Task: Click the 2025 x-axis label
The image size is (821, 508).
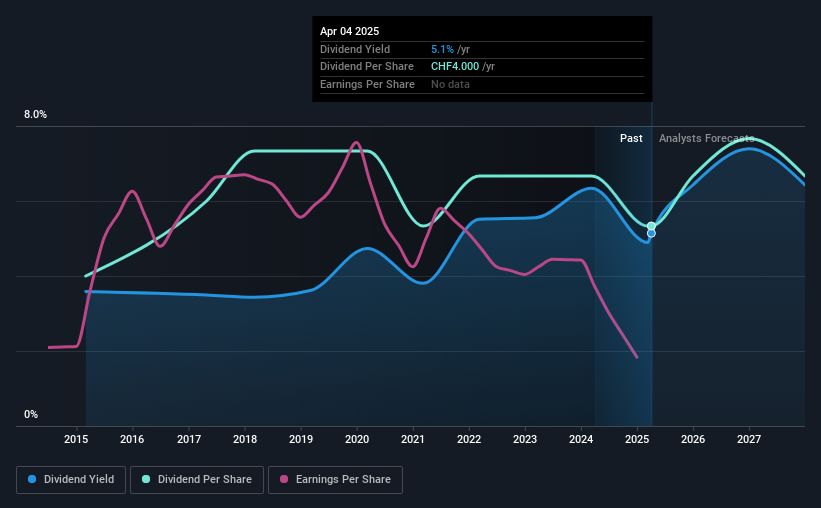Action: click(637, 439)
